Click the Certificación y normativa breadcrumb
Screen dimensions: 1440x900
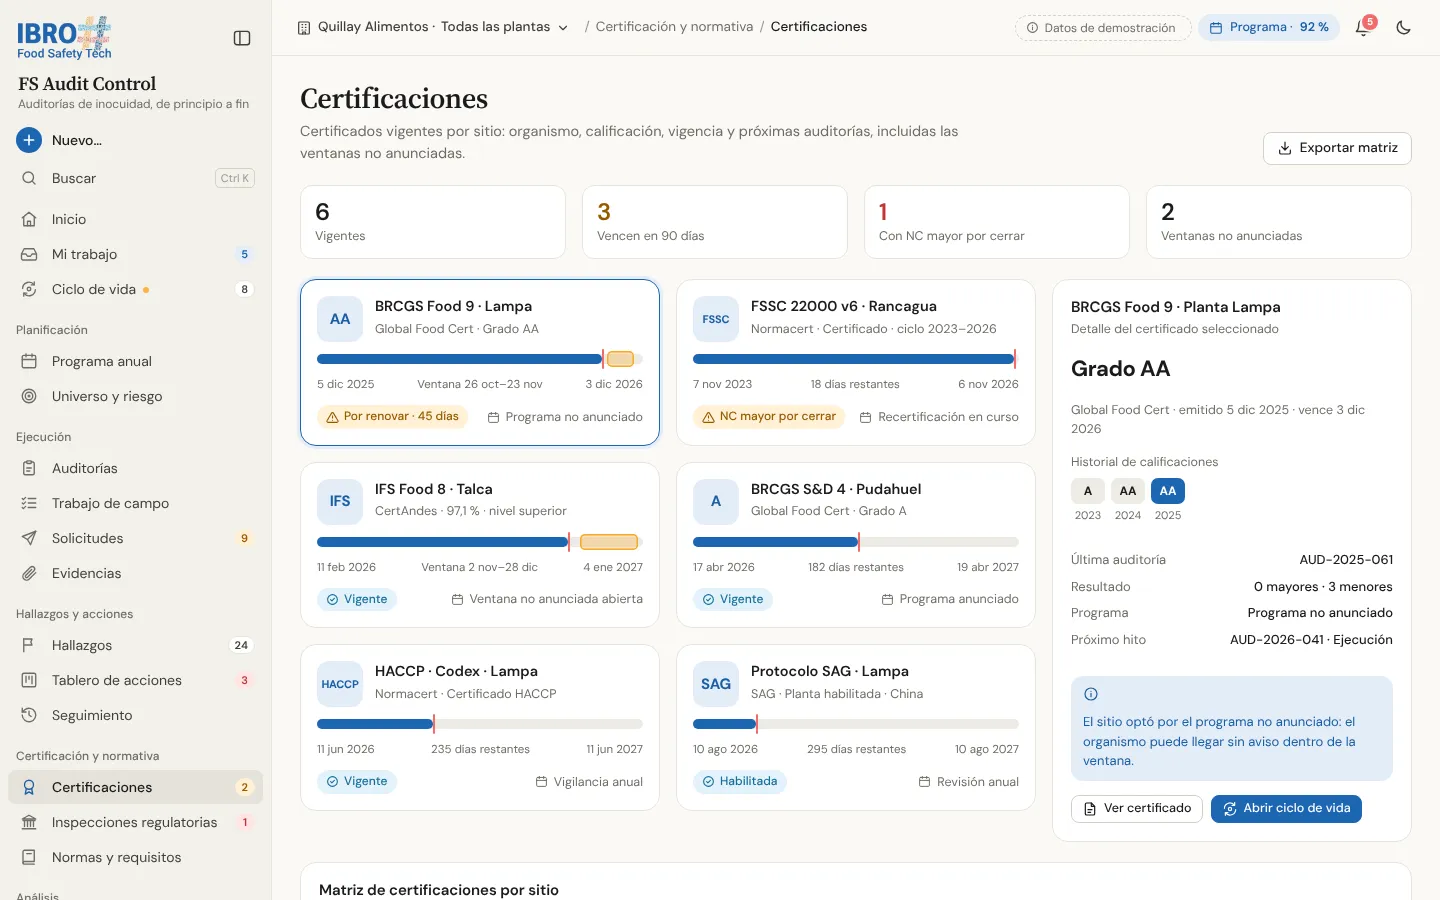click(x=674, y=27)
